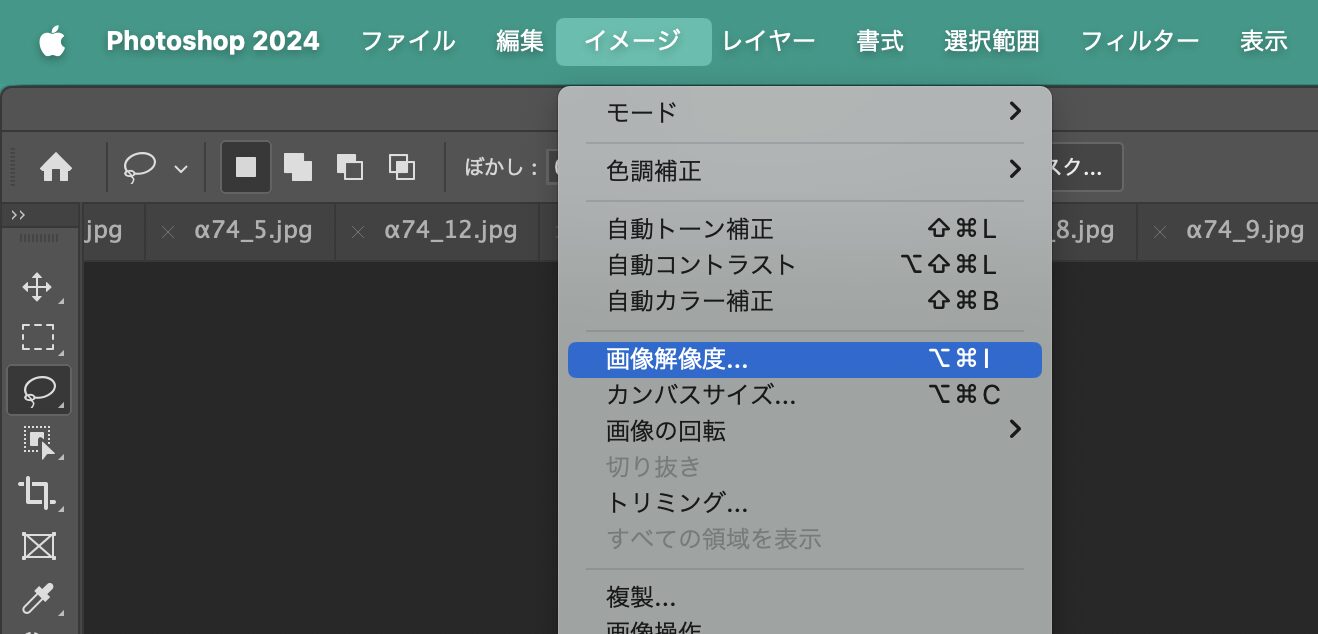Choose the Subtract from Selection mode icon

349,167
